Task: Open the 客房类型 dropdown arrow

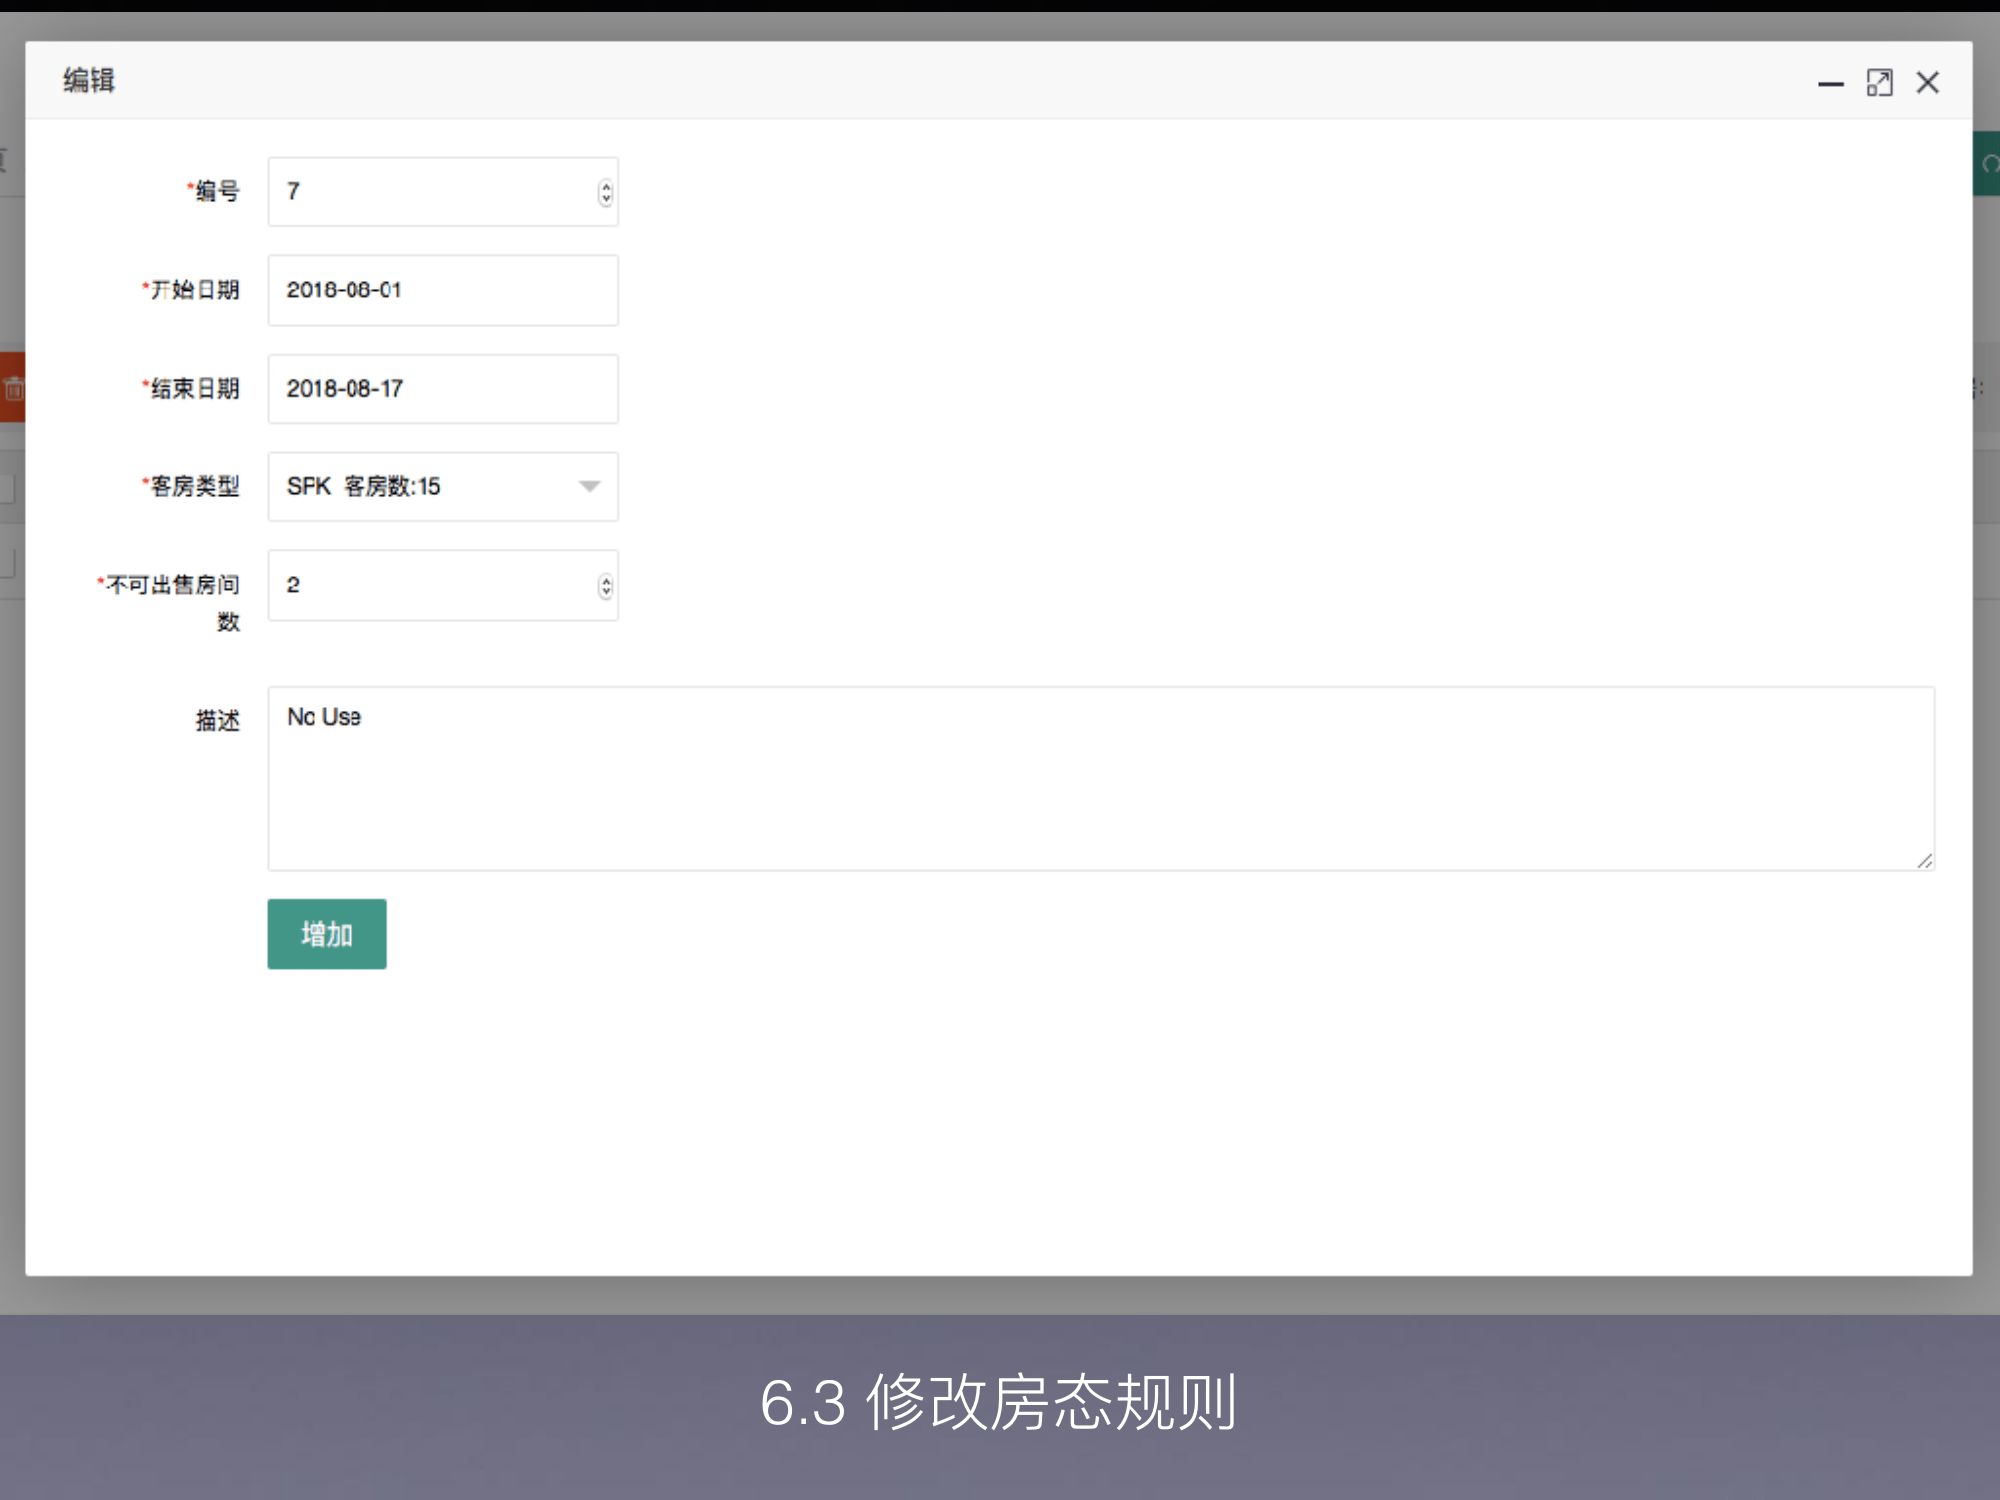Action: pyautogui.click(x=589, y=487)
